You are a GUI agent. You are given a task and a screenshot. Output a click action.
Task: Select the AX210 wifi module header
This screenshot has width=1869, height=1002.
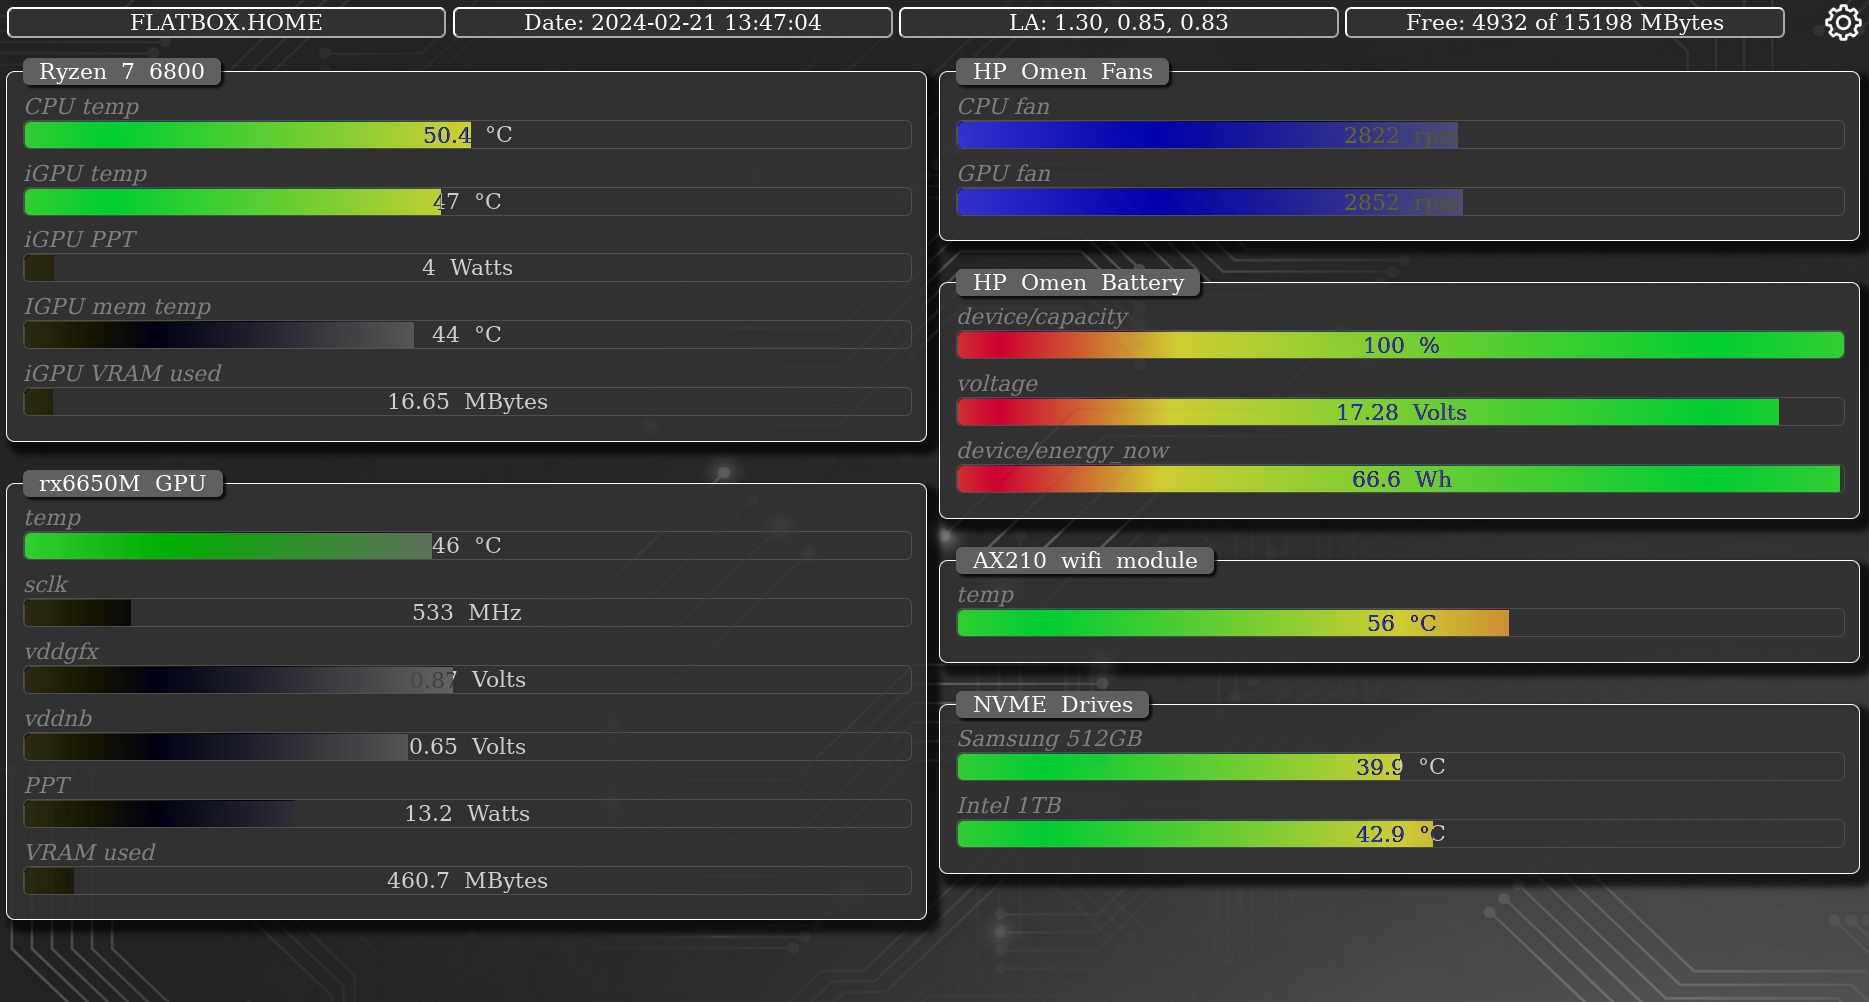point(1084,560)
